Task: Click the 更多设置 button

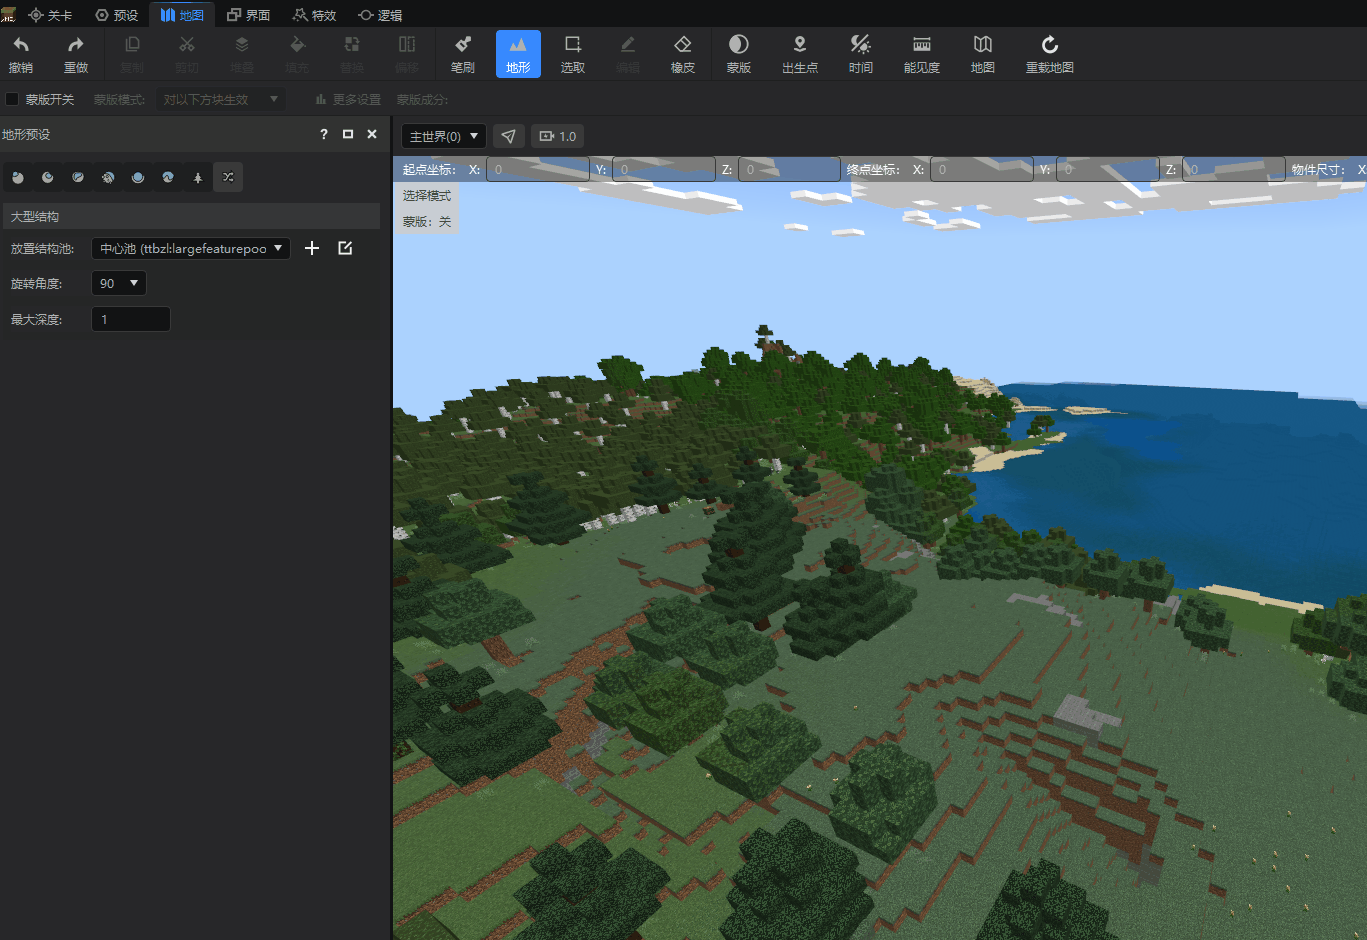Action: (x=347, y=99)
